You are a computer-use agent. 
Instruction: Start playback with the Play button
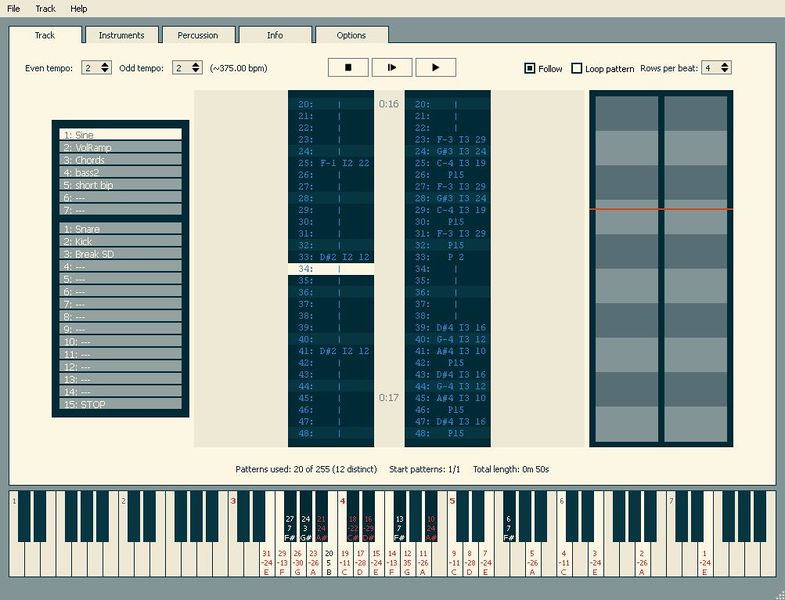(435, 68)
